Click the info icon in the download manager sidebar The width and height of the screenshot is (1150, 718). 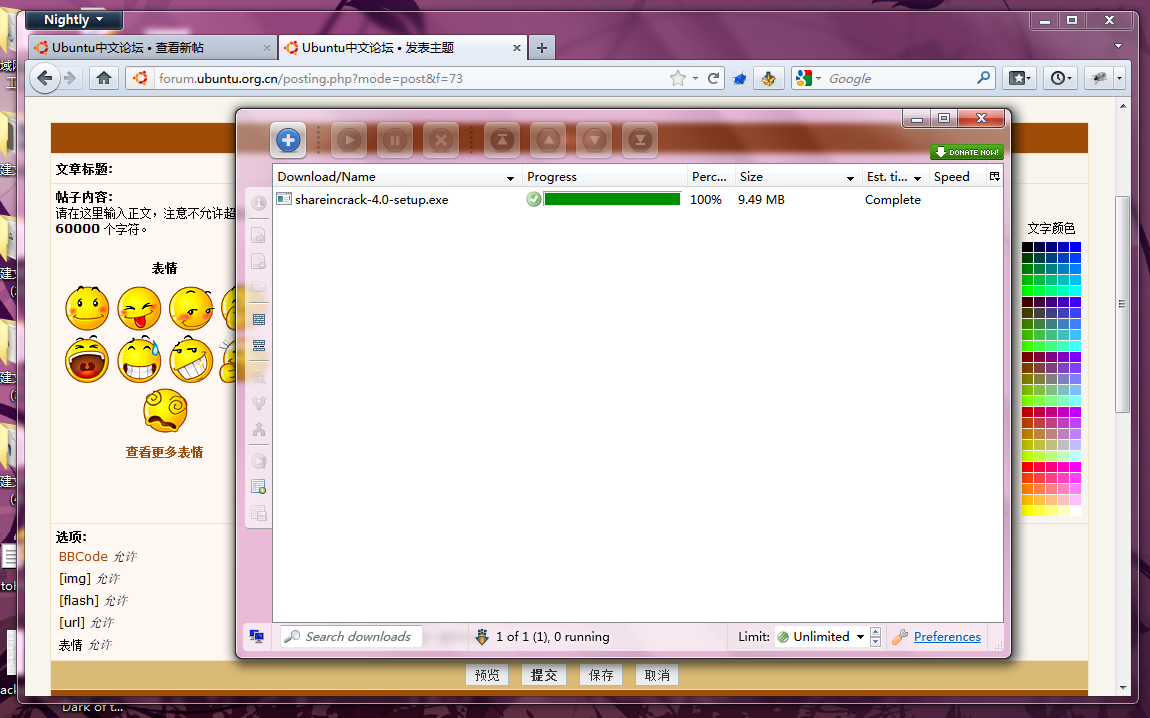click(259, 203)
